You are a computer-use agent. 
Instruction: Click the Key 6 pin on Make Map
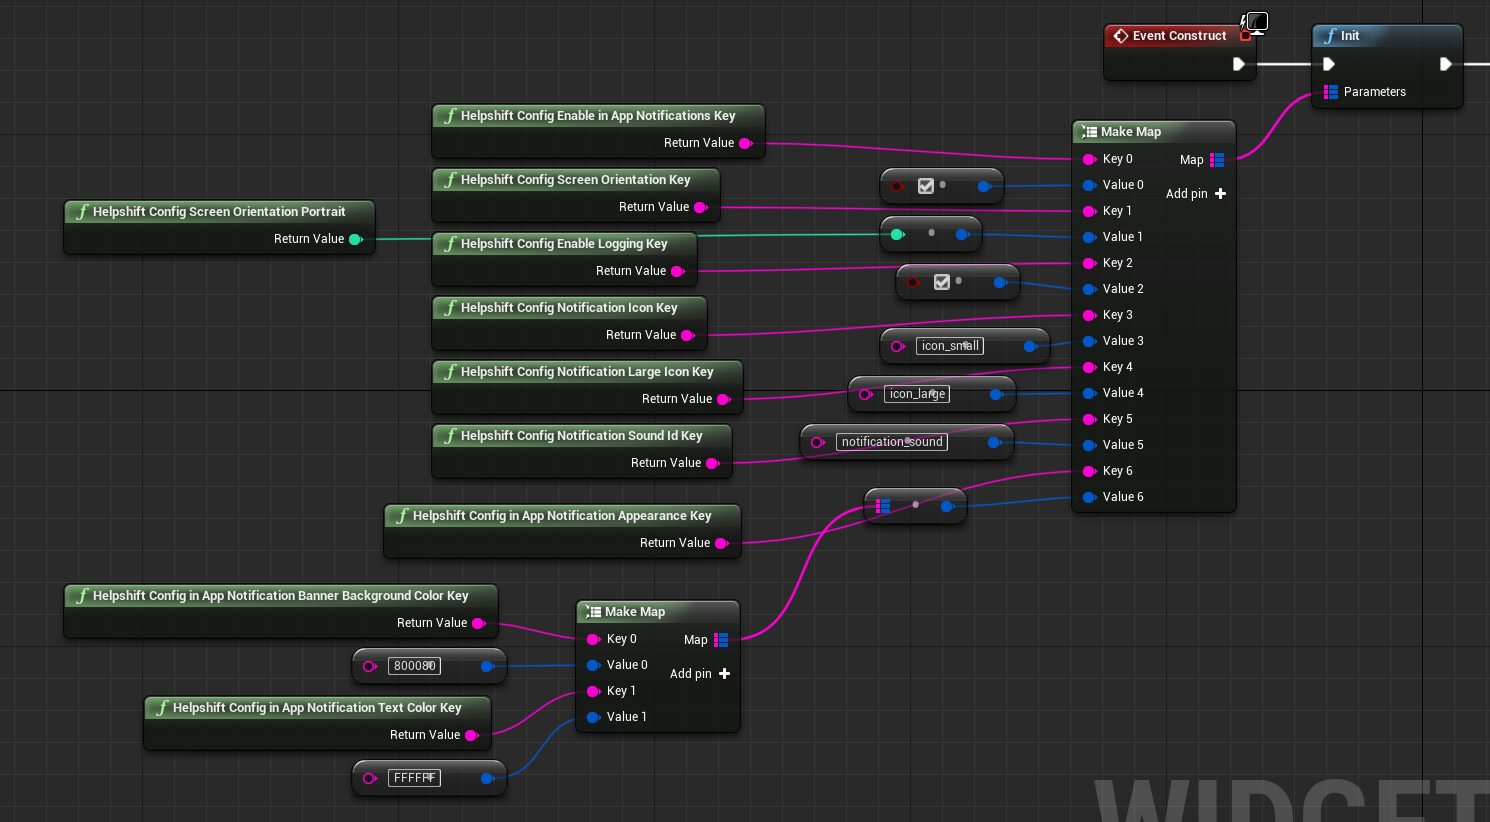[1089, 471]
